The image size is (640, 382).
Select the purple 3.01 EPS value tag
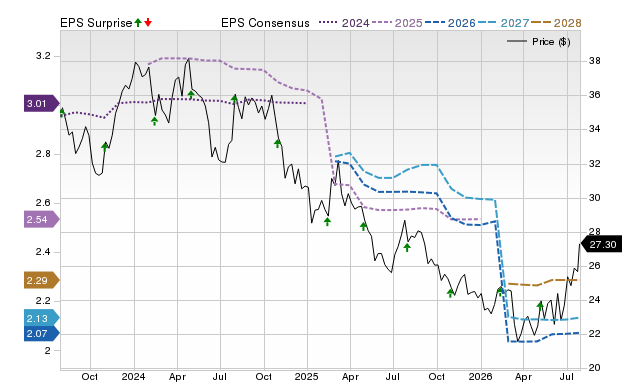click(x=41, y=104)
